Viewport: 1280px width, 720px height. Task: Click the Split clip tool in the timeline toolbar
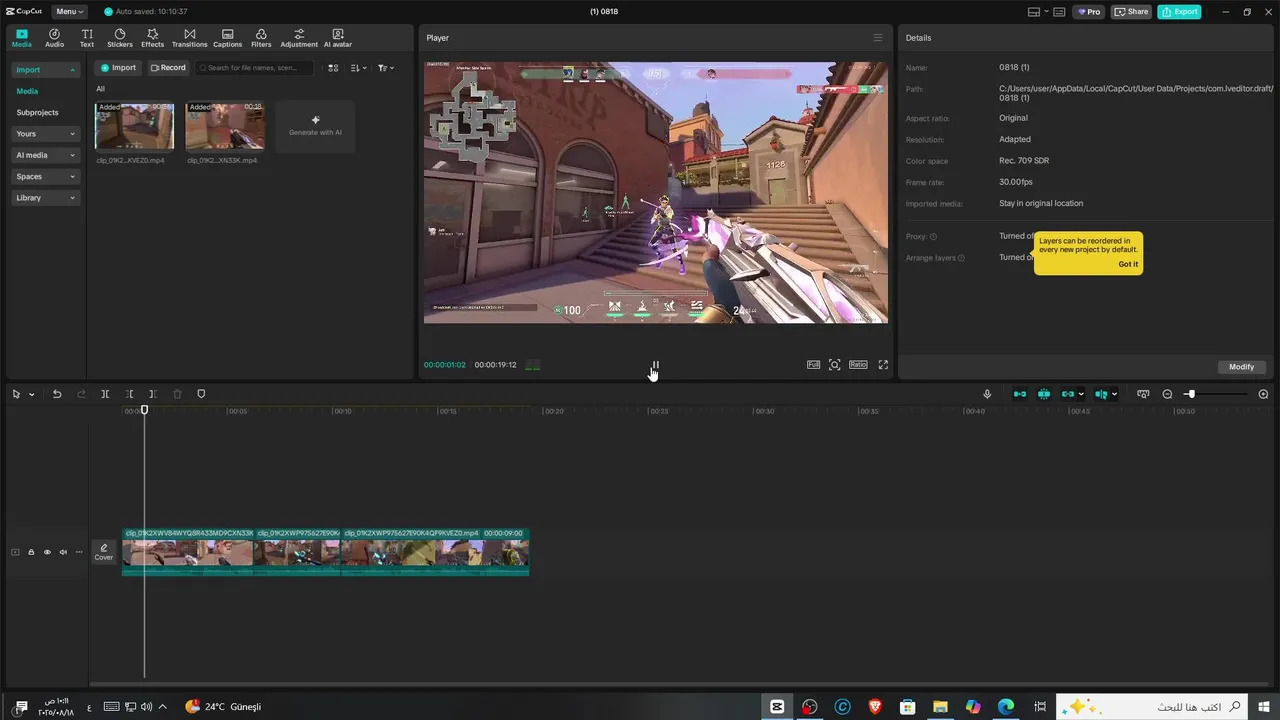(105, 394)
